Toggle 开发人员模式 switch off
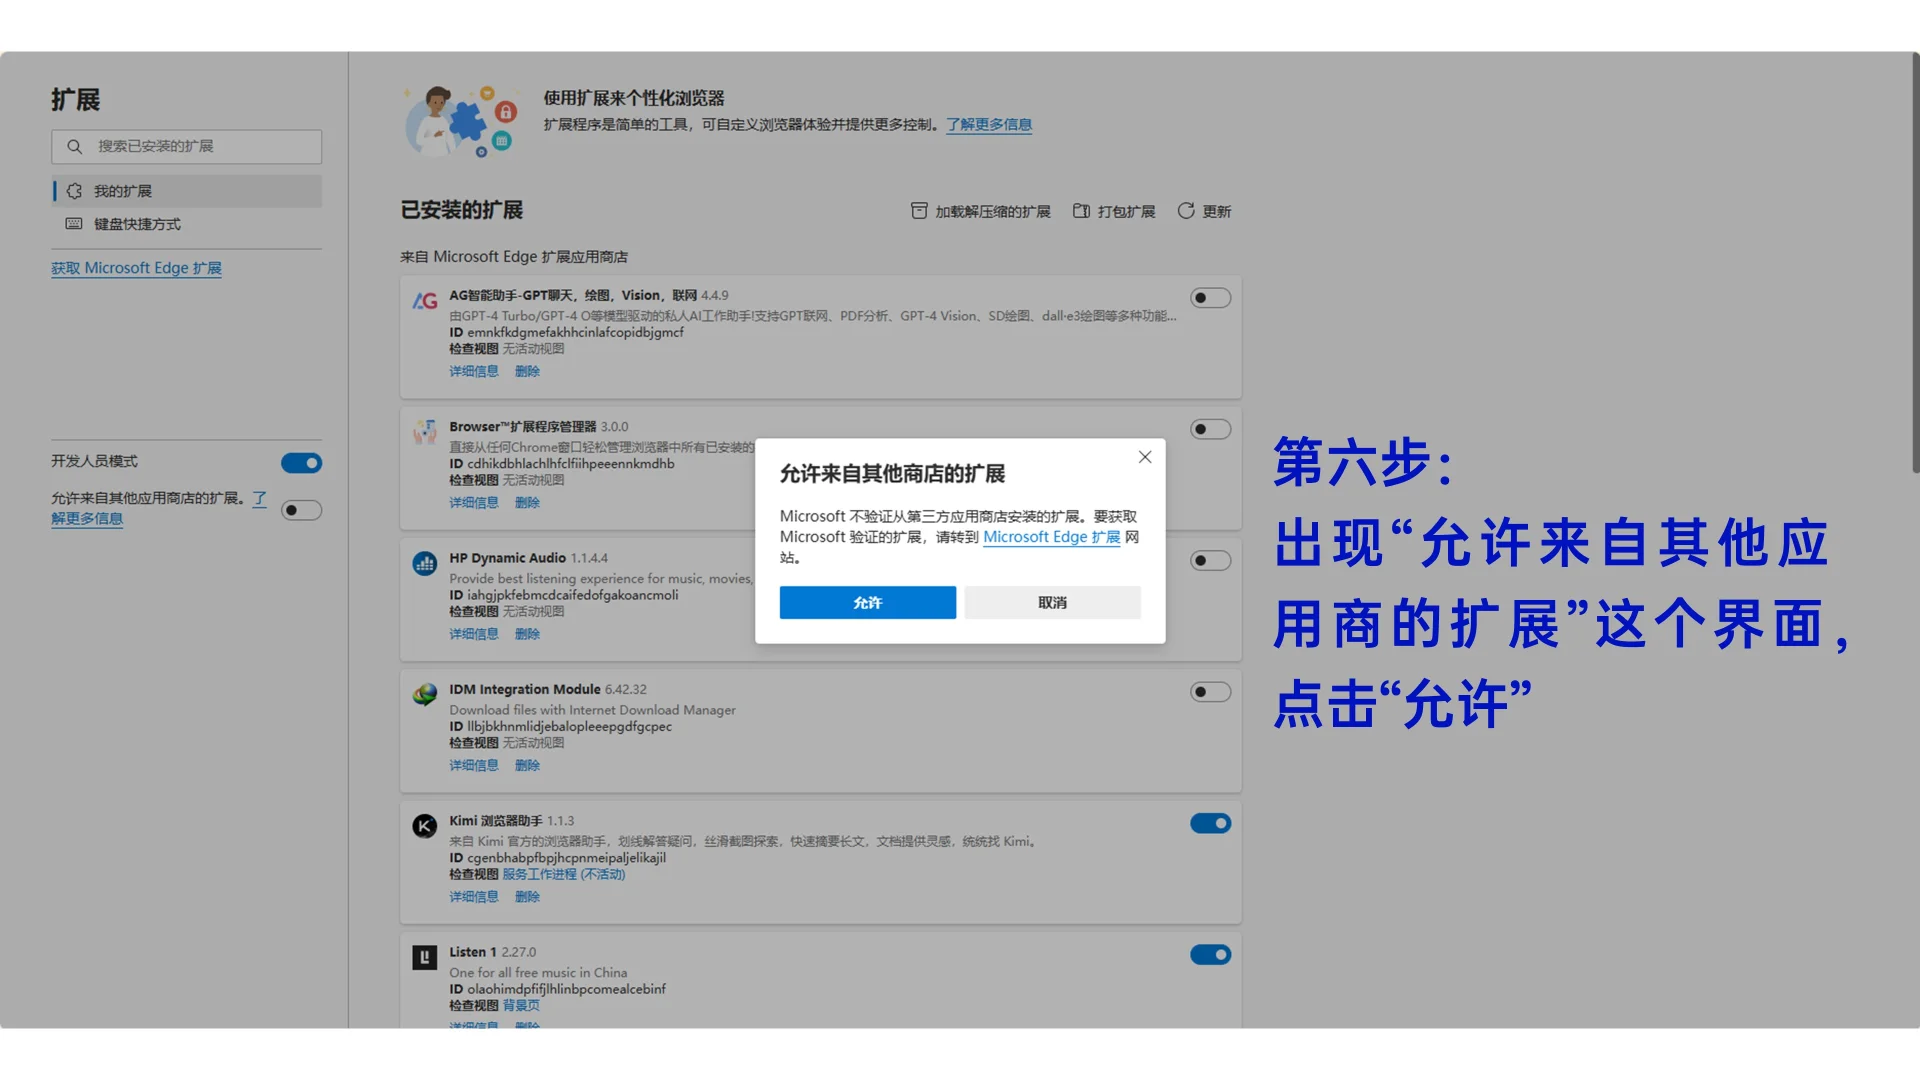 pyautogui.click(x=301, y=463)
